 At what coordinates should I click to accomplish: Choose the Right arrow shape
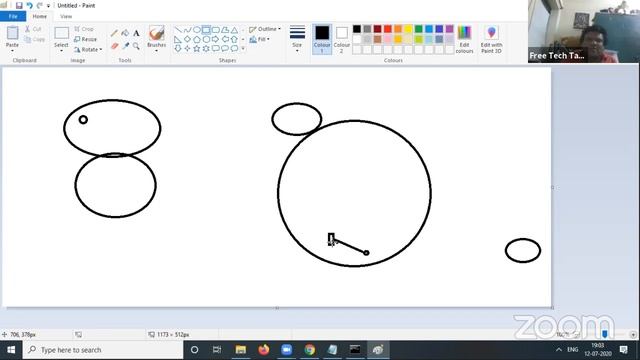[216, 39]
